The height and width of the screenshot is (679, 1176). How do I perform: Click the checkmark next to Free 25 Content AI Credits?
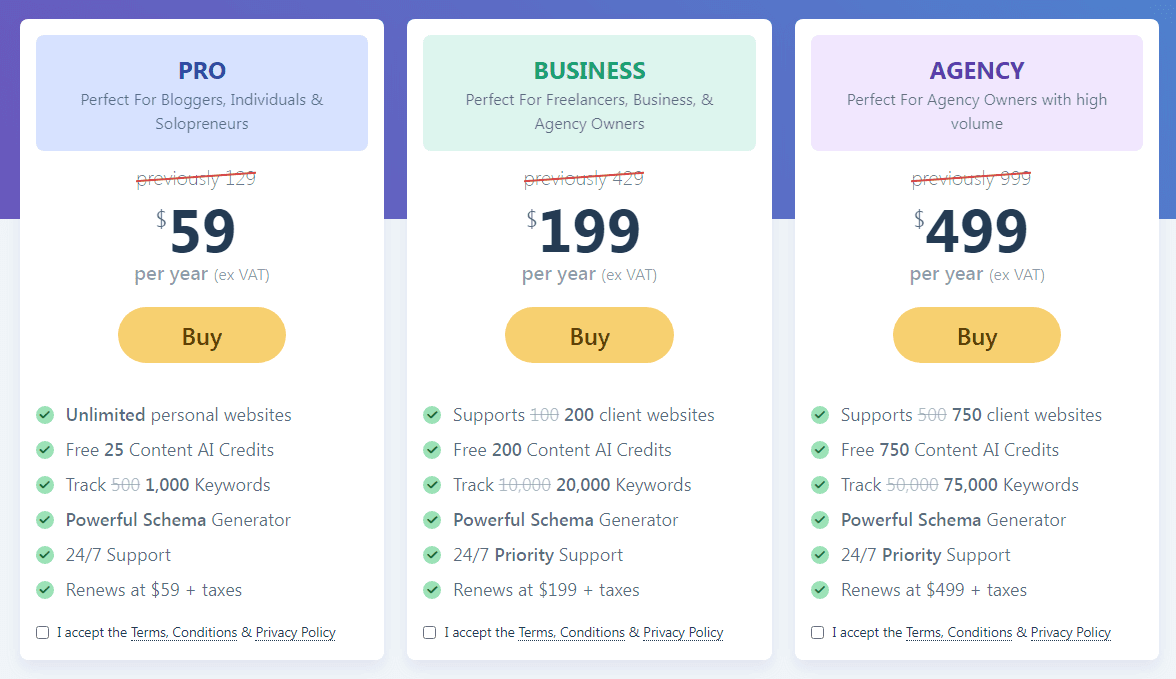45,449
